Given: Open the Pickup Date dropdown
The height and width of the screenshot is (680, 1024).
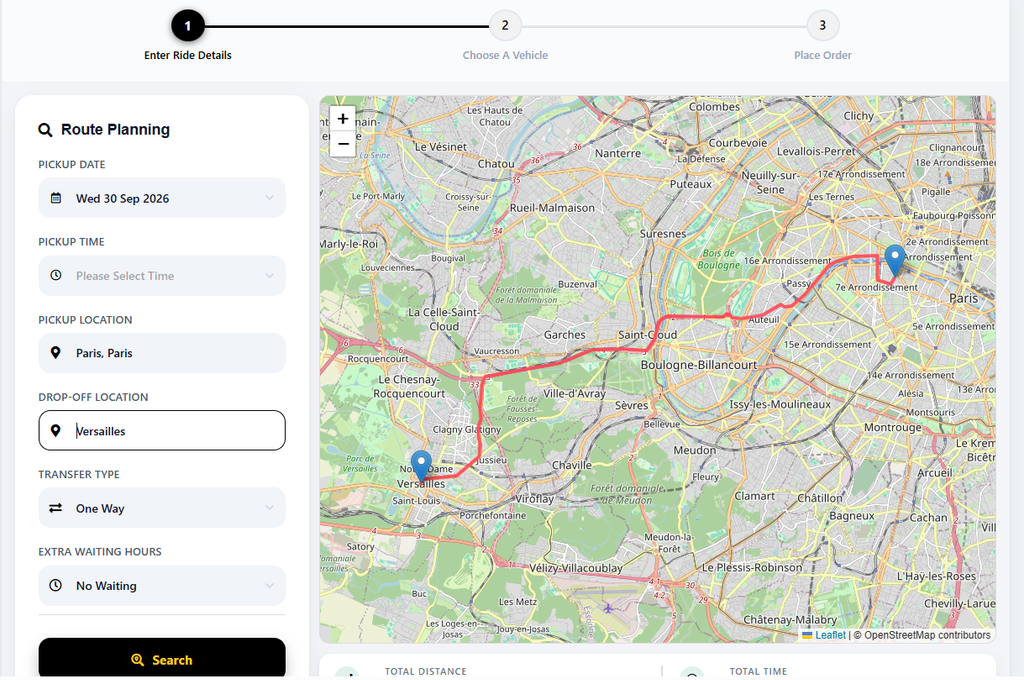Looking at the screenshot, I should coord(162,198).
